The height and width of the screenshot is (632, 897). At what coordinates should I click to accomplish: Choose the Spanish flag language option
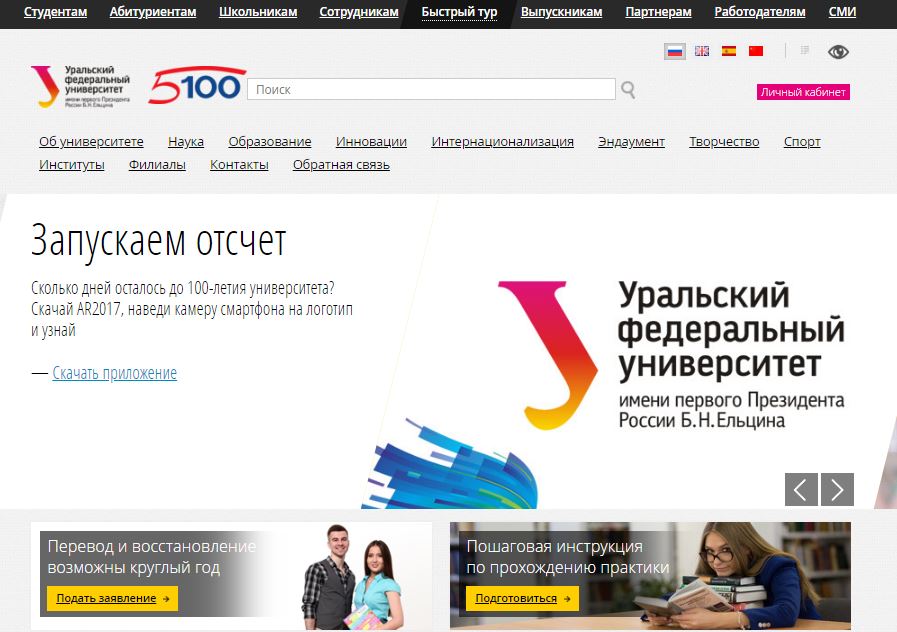coord(729,51)
